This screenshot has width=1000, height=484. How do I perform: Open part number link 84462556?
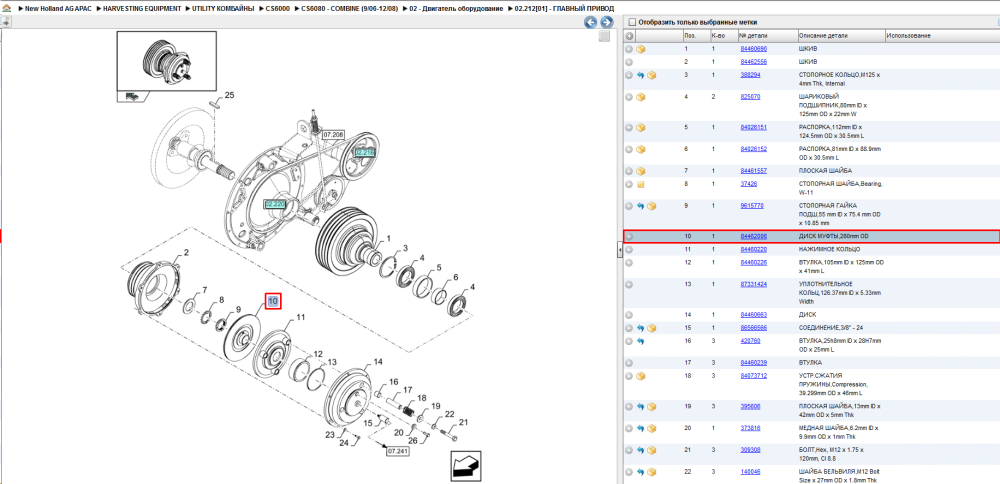753,62
